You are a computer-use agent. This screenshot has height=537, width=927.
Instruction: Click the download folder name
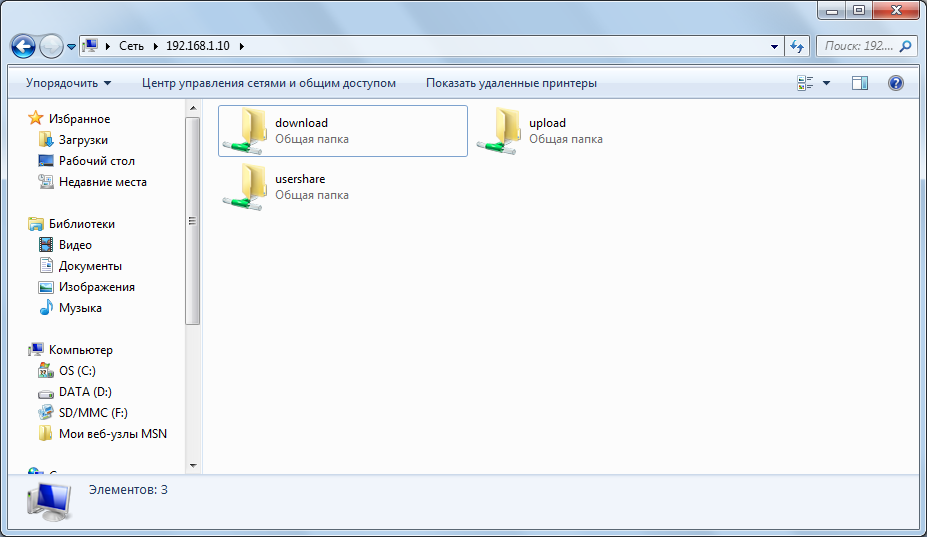point(302,123)
